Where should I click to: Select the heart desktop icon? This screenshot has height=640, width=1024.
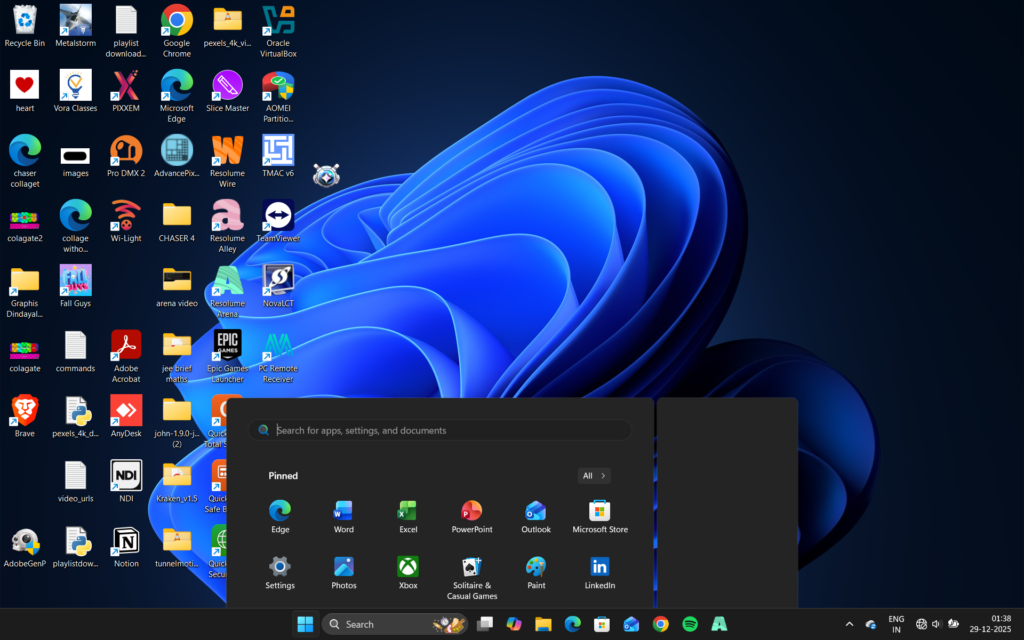point(25,91)
